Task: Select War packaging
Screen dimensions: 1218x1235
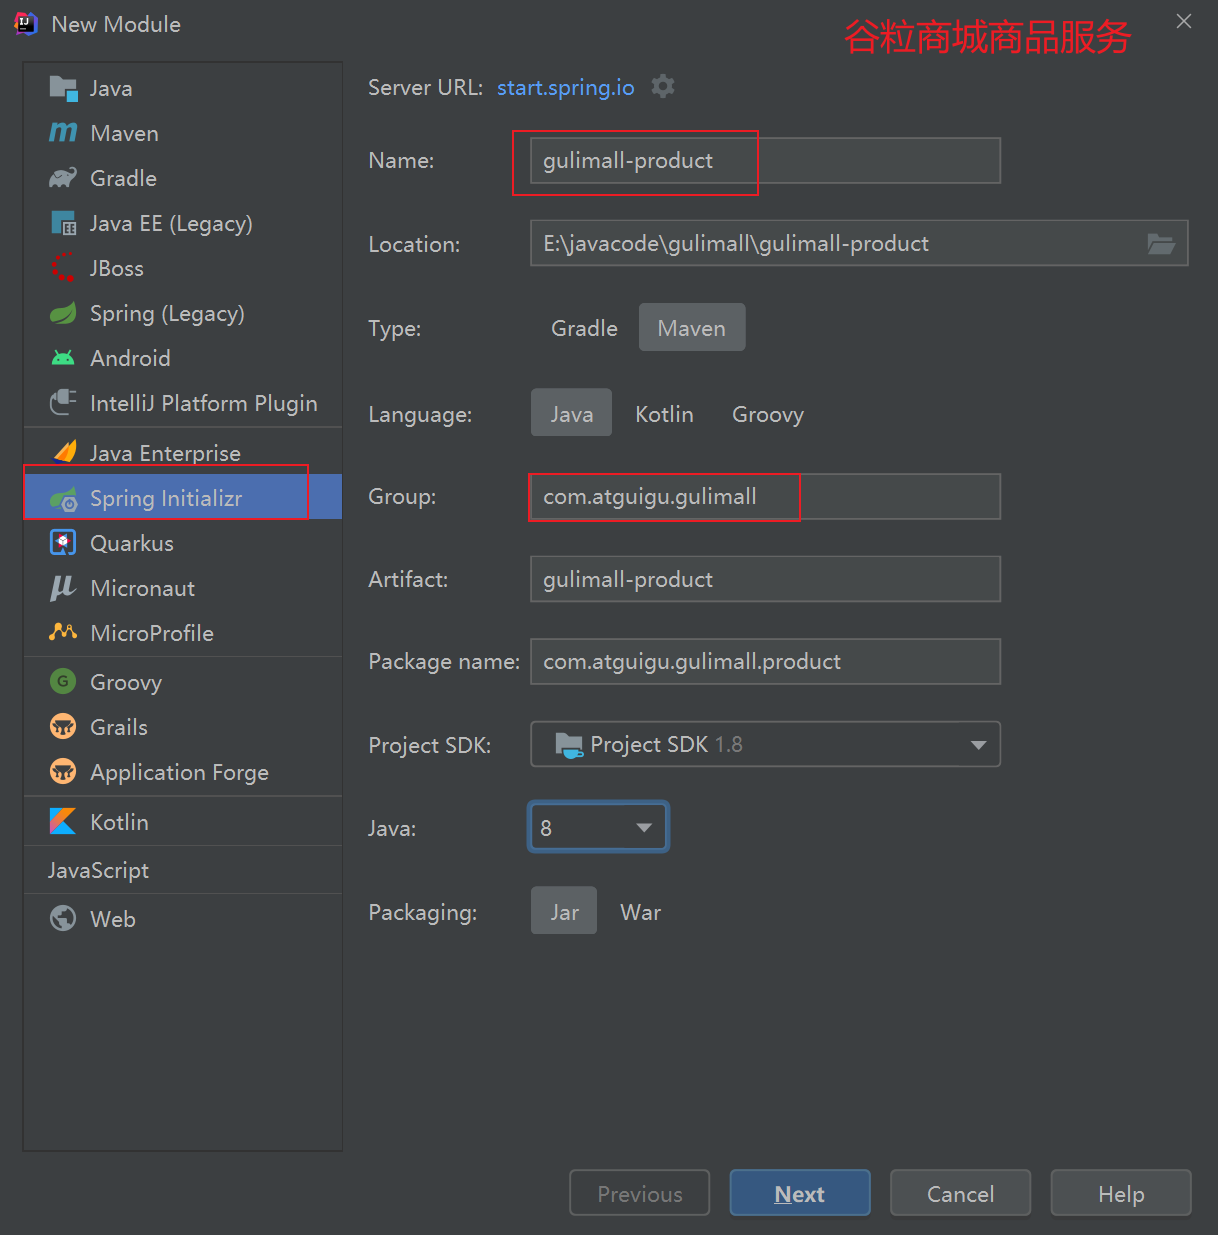Action: click(640, 911)
